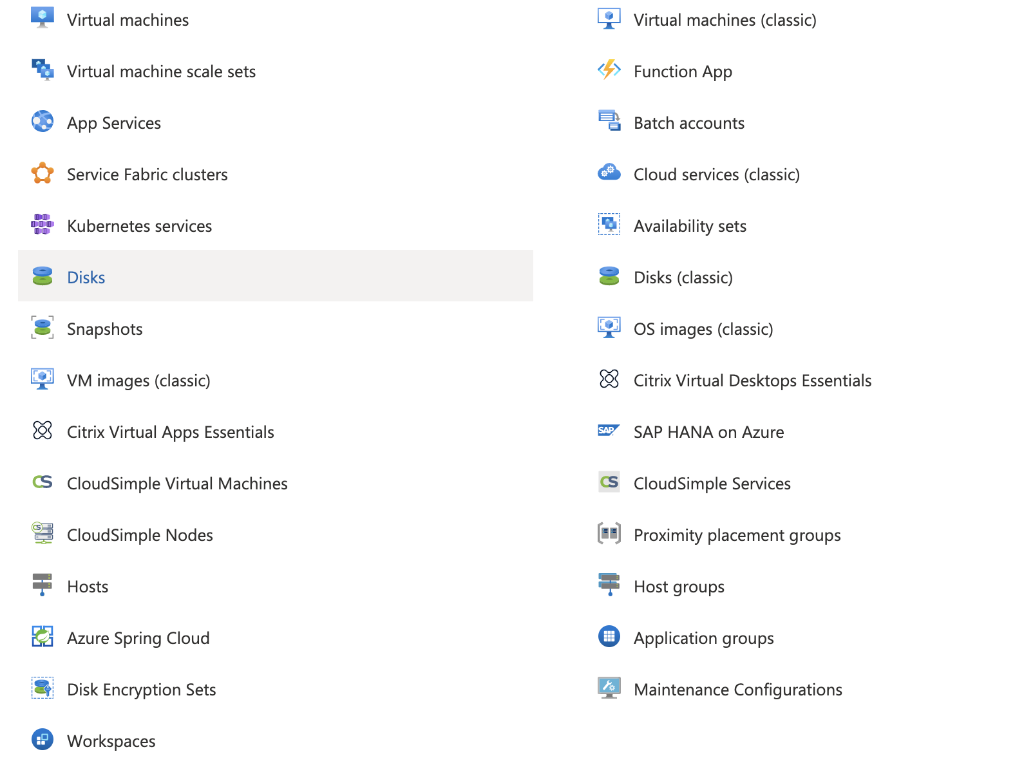Open Disk Encryption Sets link
The width and height of the screenshot is (1024, 783).
pos(142,690)
